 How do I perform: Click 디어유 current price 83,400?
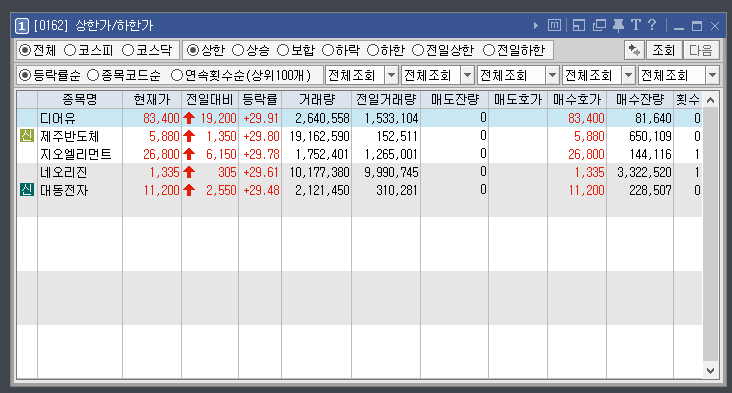click(161, 119)
